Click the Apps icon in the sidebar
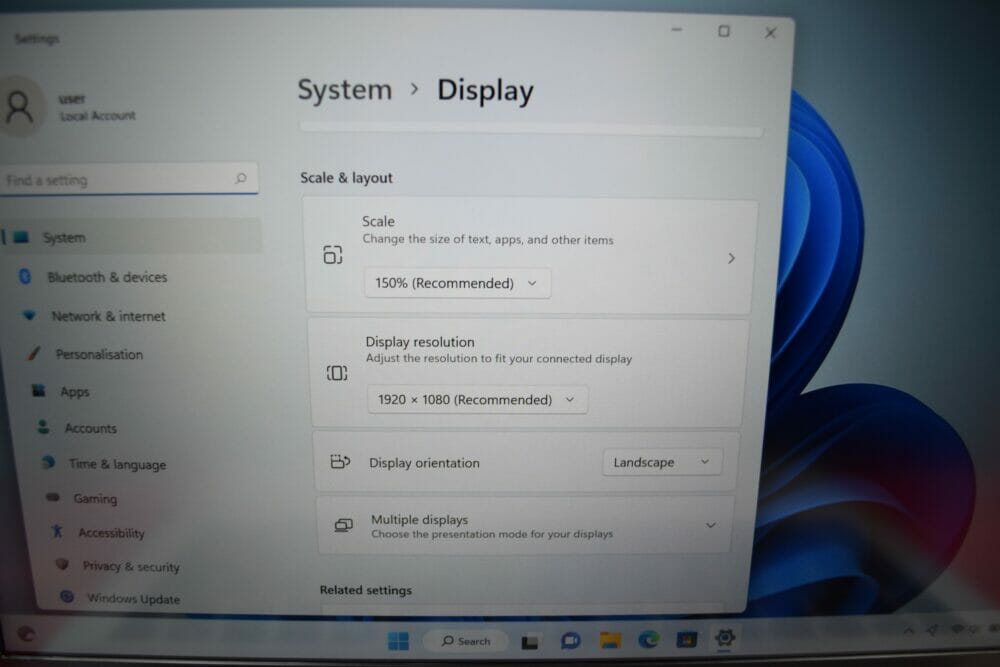This screenshot has width=1000, height=667. (39, 390)
